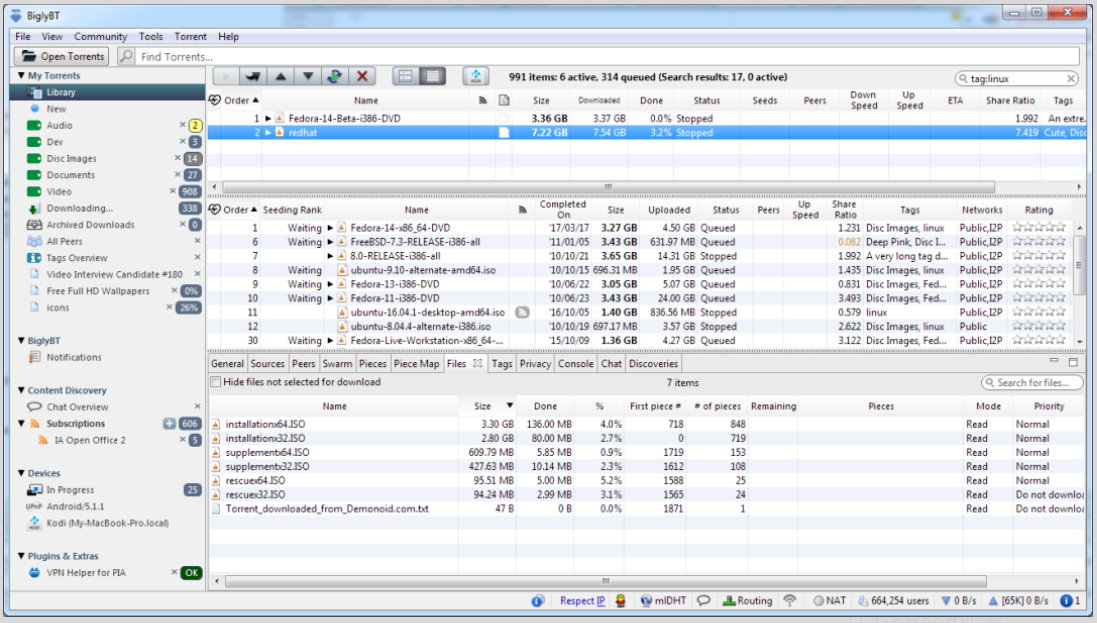Switch to the simple list view icon

406,76
